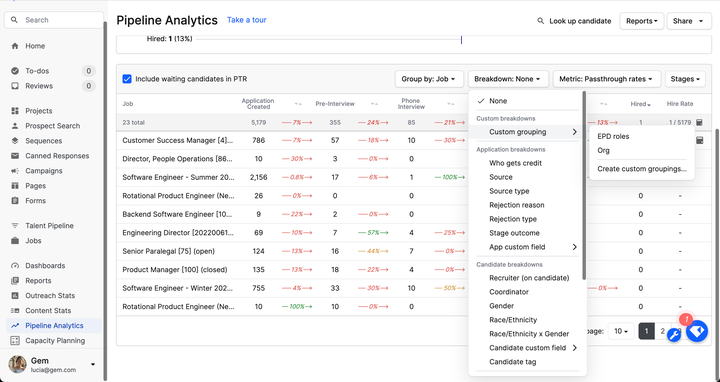
Task: Open the Reports dropdown in header
Action: pyautogui.click(x=642, y=21)
